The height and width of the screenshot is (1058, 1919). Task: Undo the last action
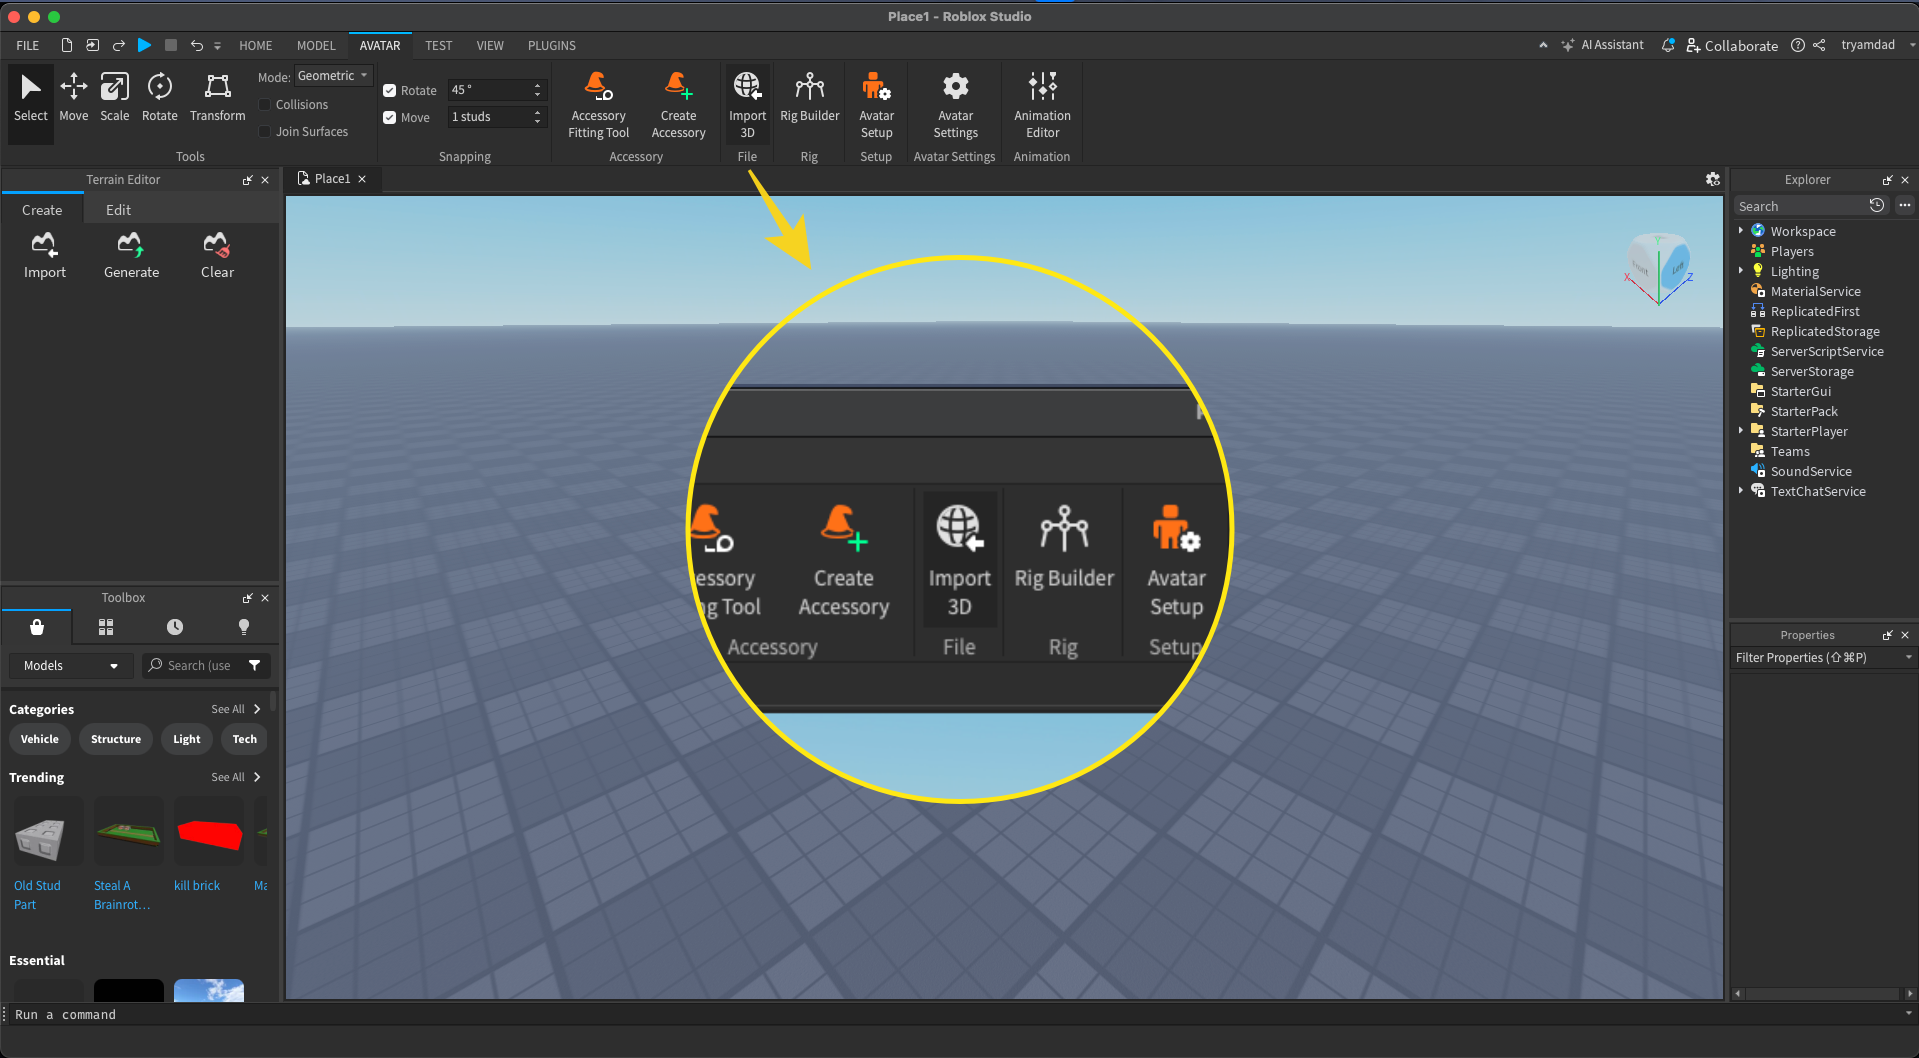point(197,45)
